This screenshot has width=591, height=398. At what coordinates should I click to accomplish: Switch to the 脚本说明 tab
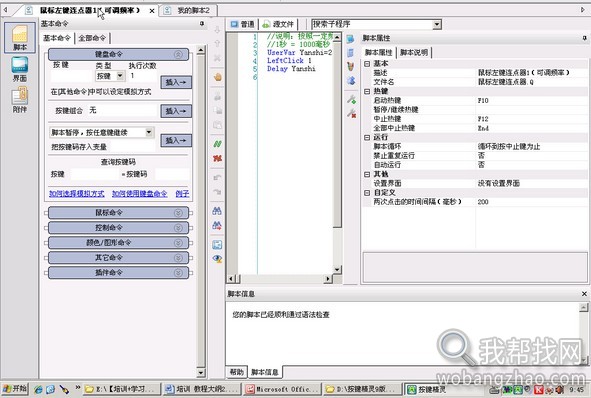coord(413,52)
